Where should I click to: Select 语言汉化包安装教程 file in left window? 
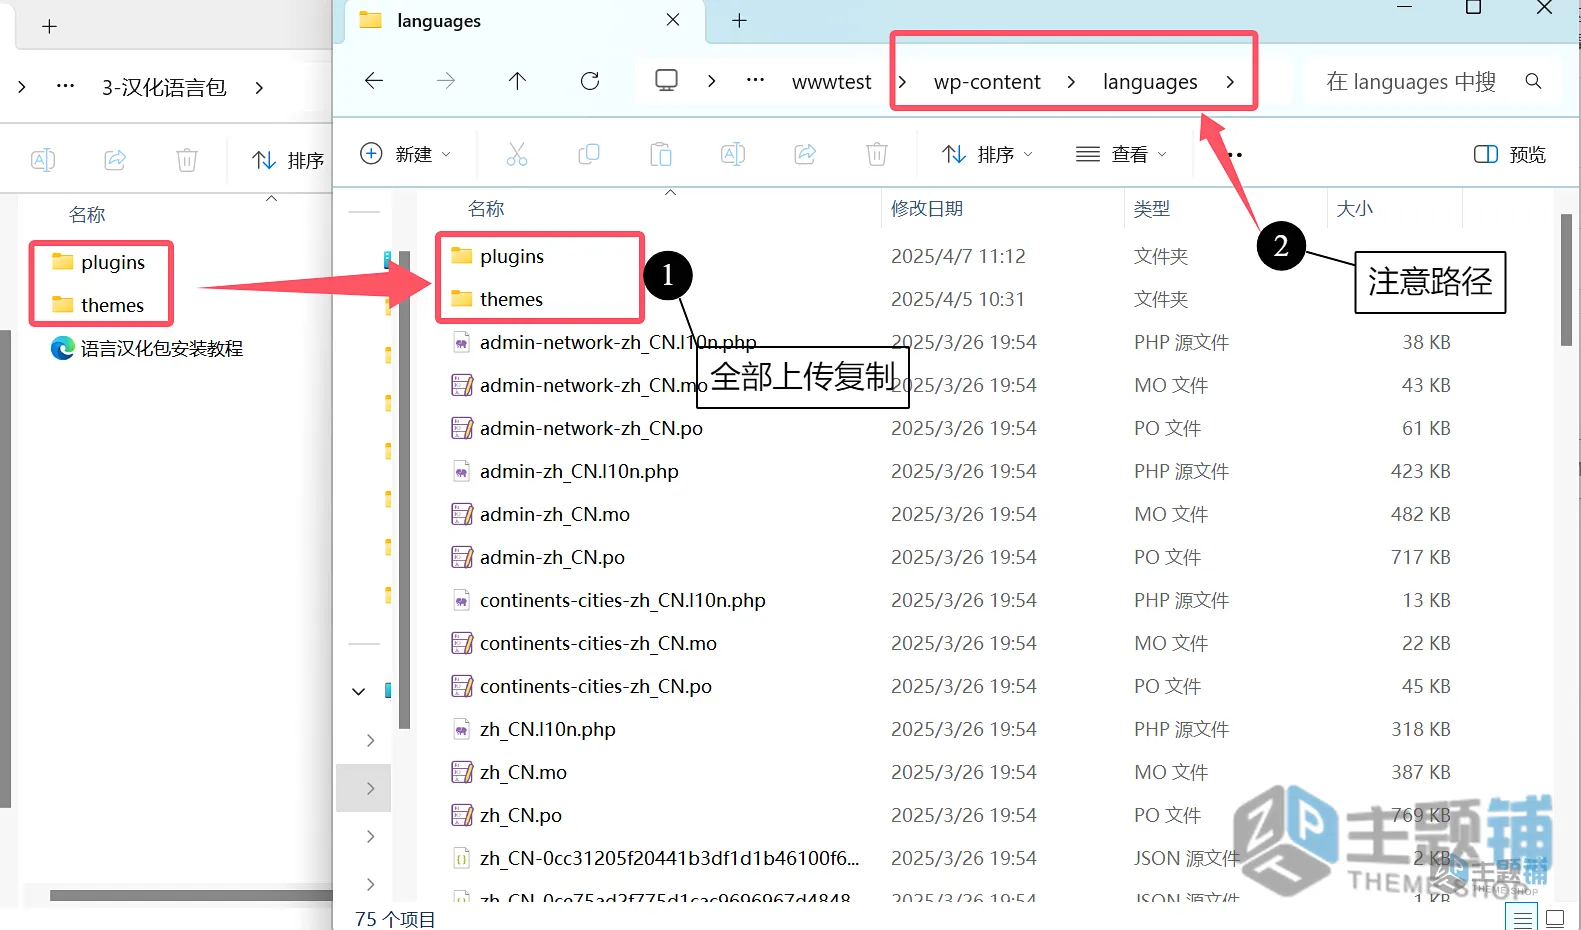[x=147, y=348]
